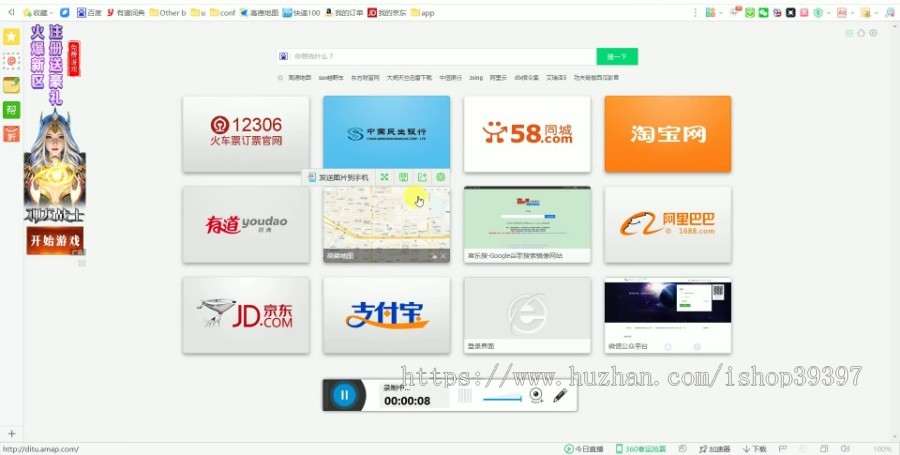Click the home icon on new tab page
The height and width of the screenshot is (455, 900).
point(861,33)
